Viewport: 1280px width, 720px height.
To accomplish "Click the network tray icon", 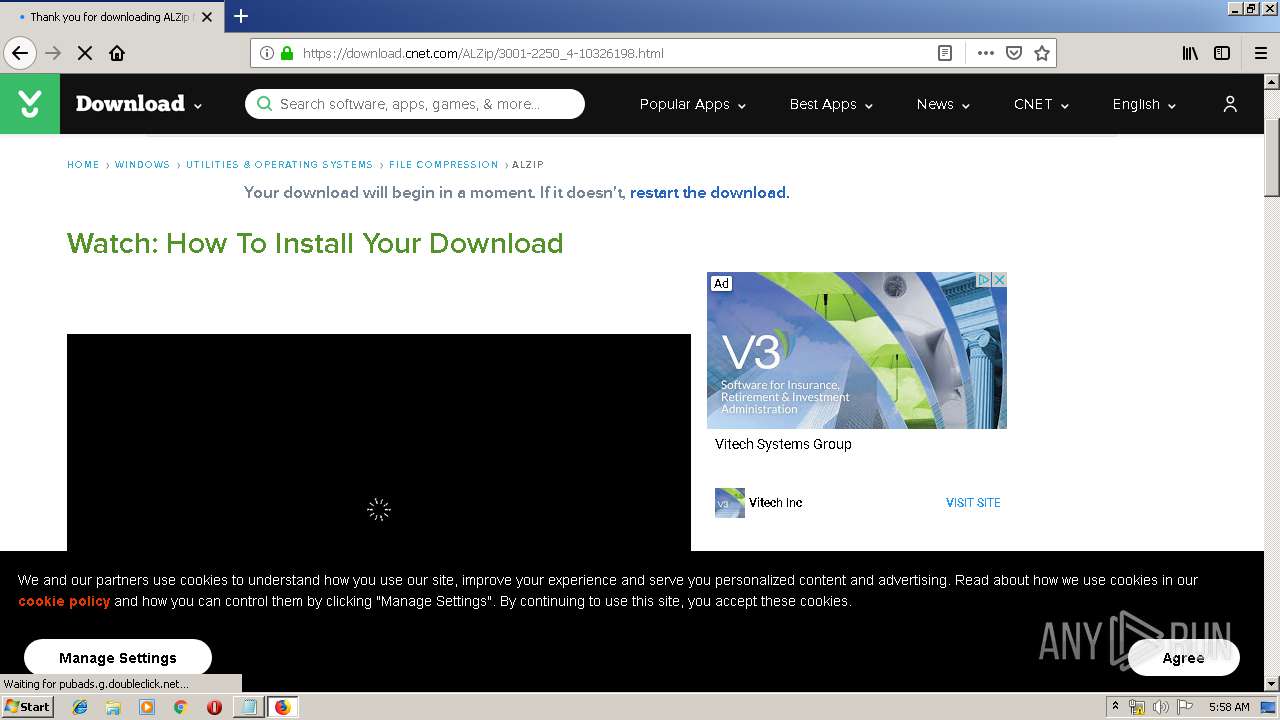I will (x=1137, y=707).
